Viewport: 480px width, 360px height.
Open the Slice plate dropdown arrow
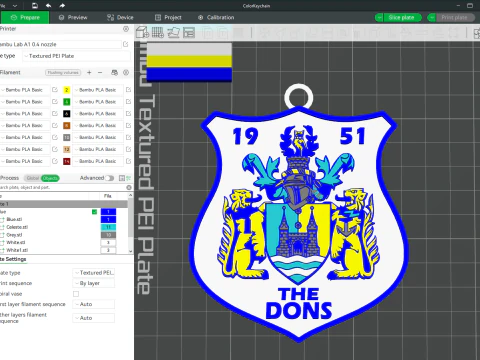379,17
